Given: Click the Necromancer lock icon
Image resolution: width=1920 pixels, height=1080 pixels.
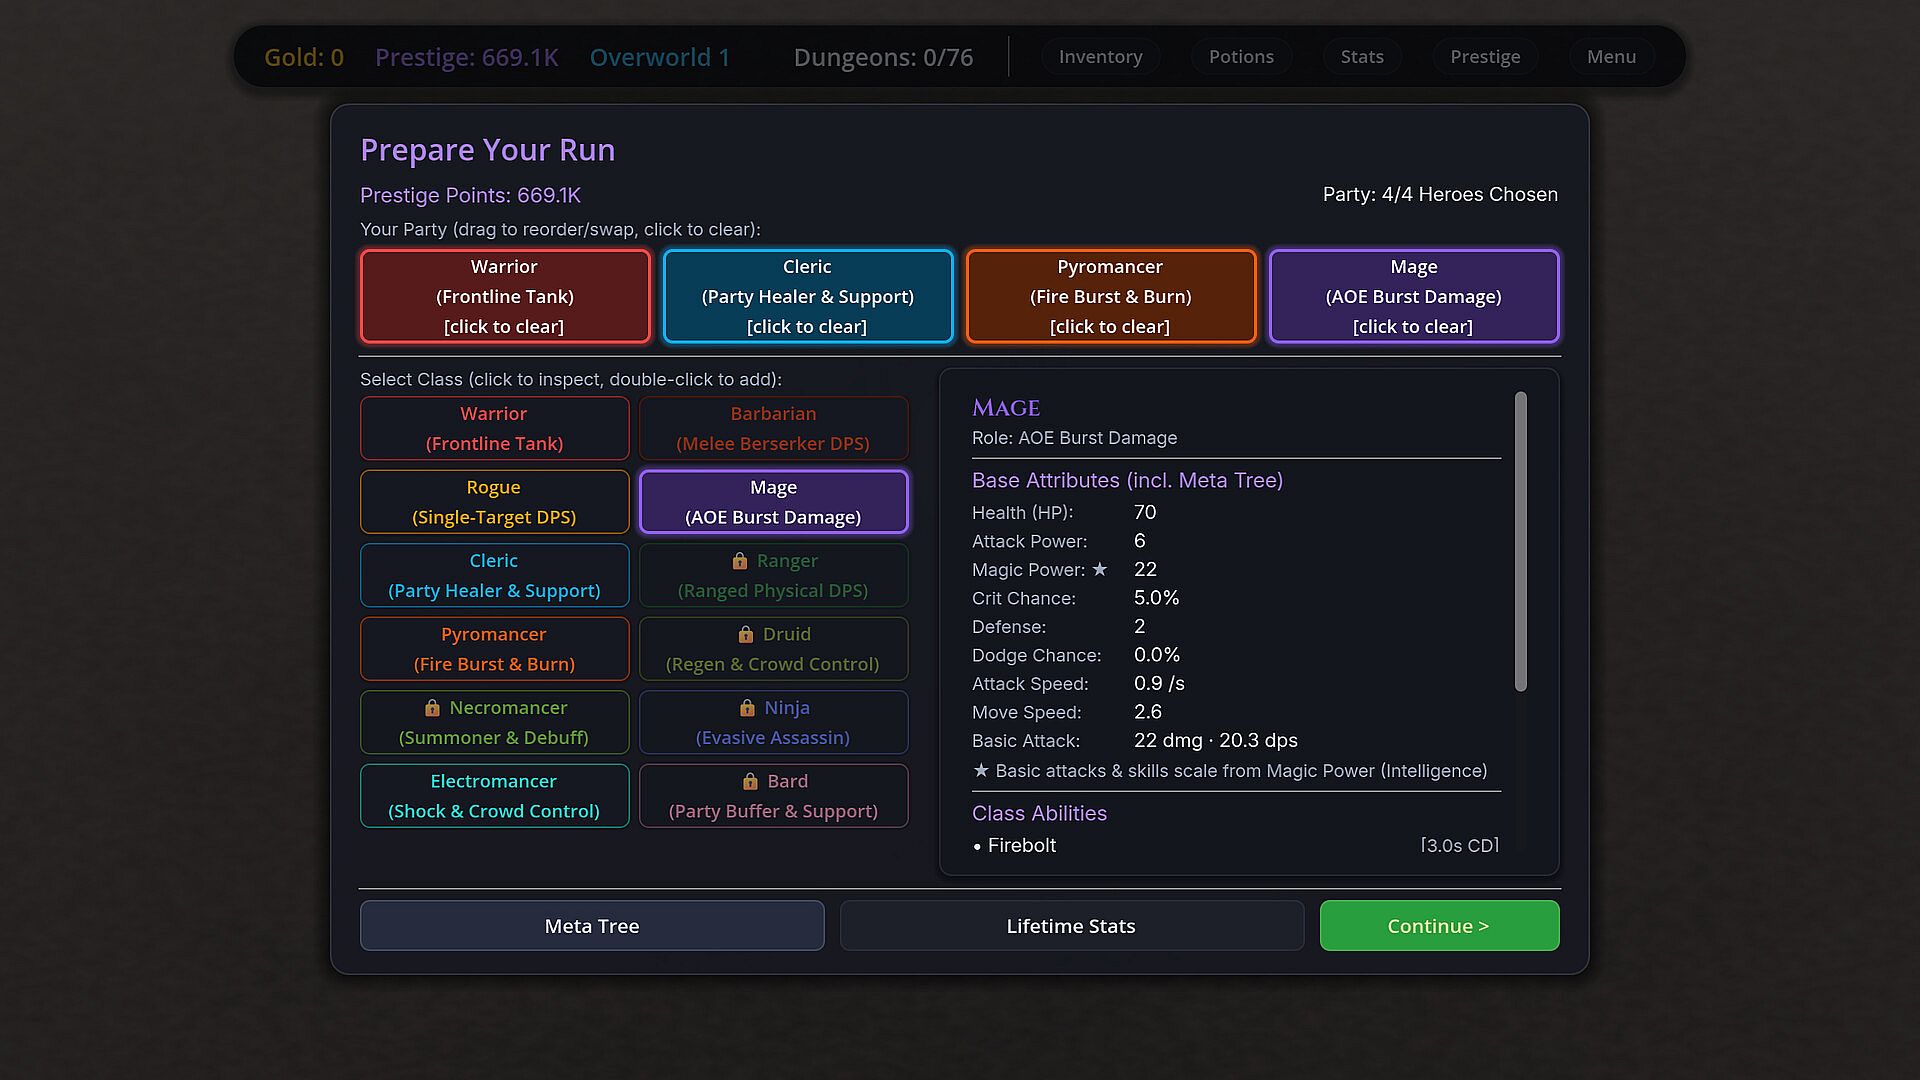Looking at the screenshot, I should click(x=432, y=708).
